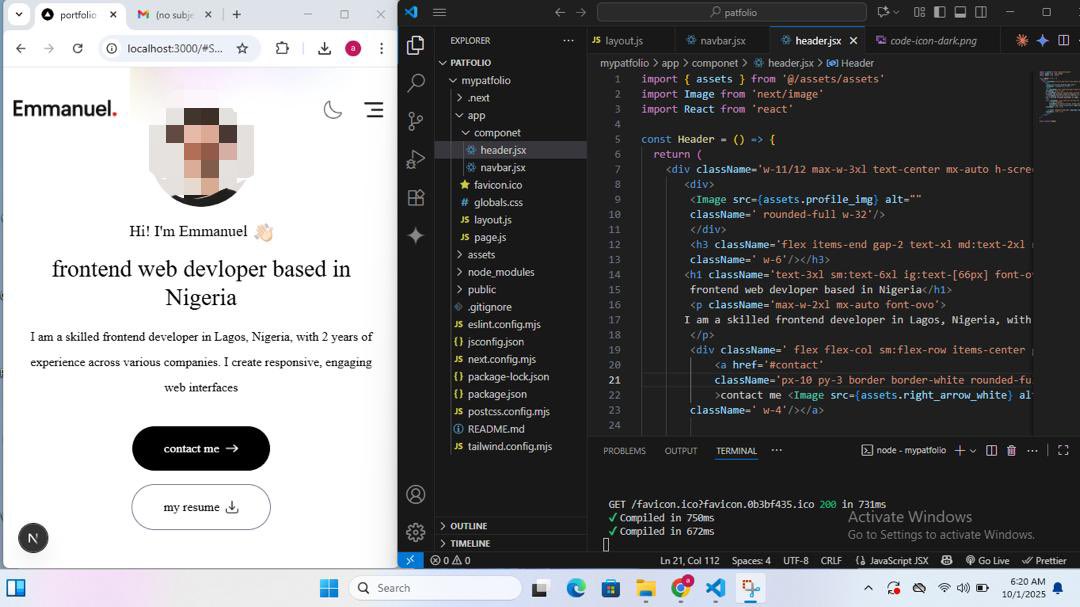
Task: Open a new Chrome tab with plus button
Action: 236,14
